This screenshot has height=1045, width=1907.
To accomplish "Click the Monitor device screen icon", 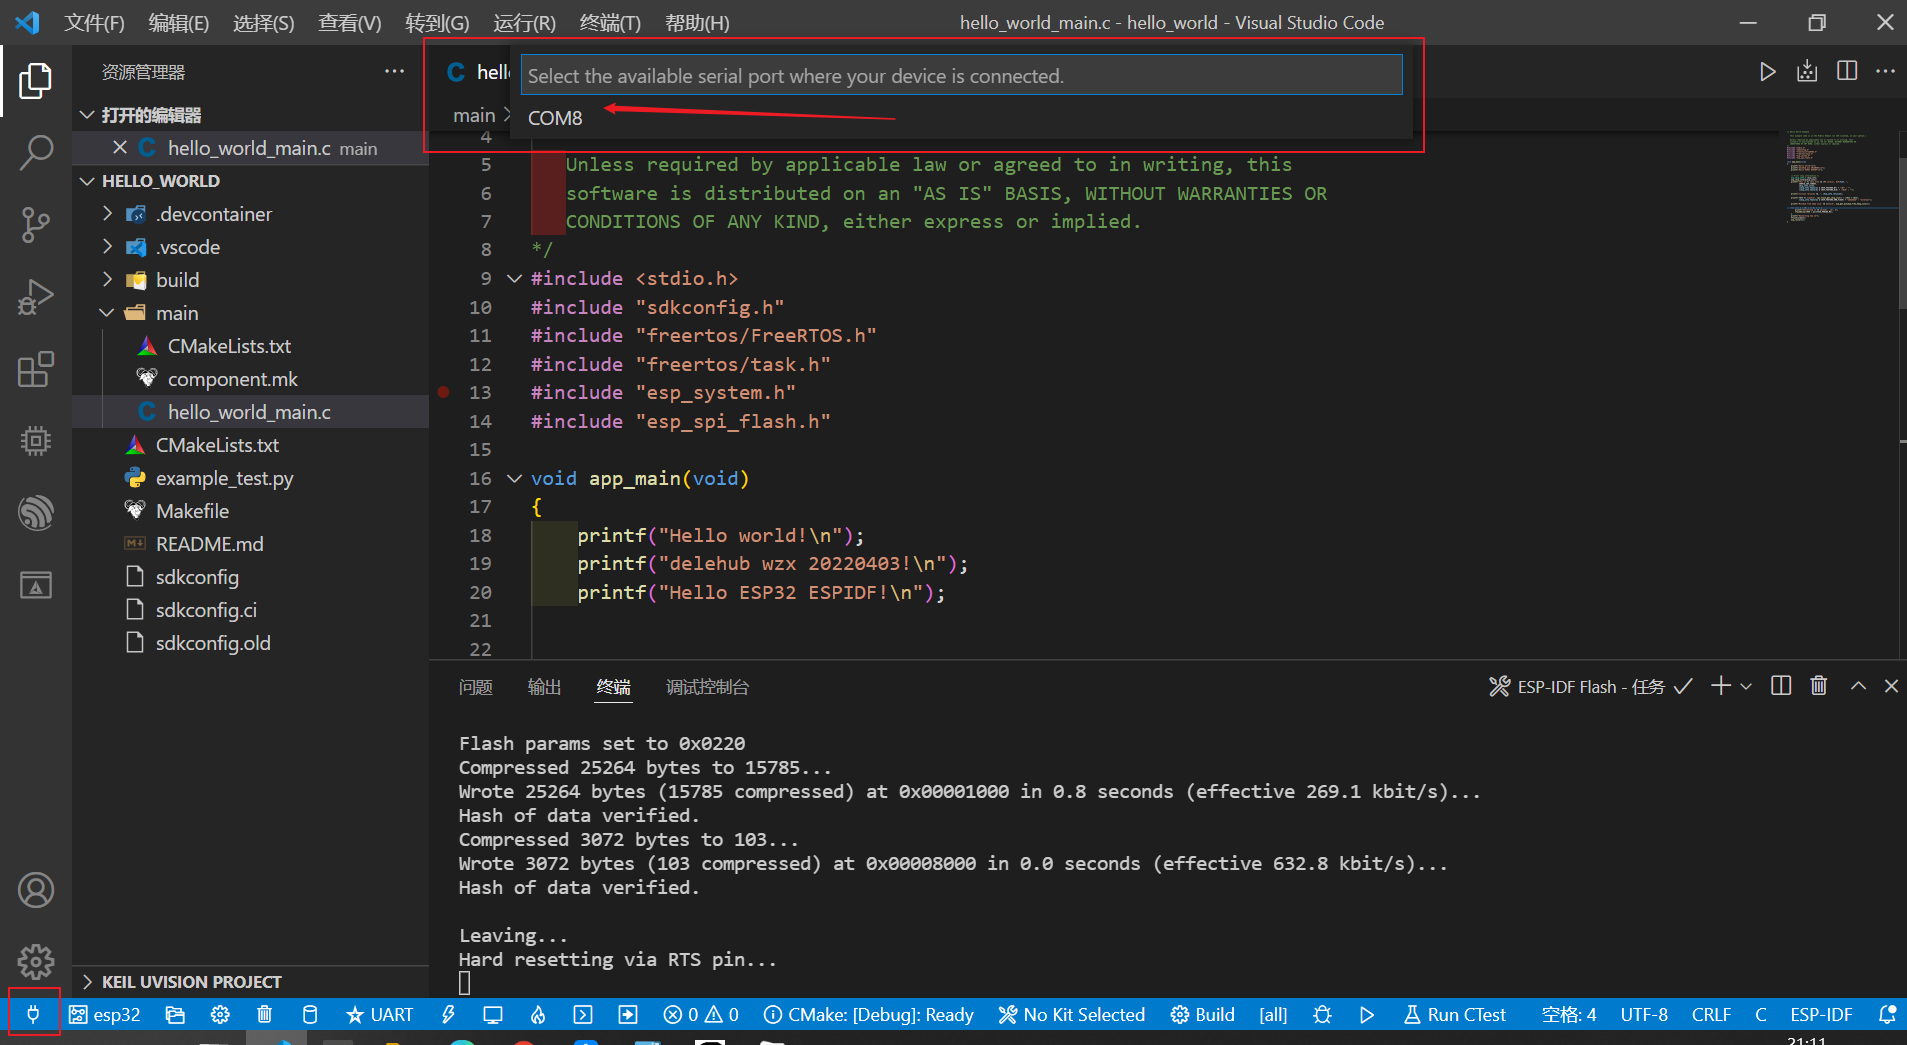I will (493, 1014).
